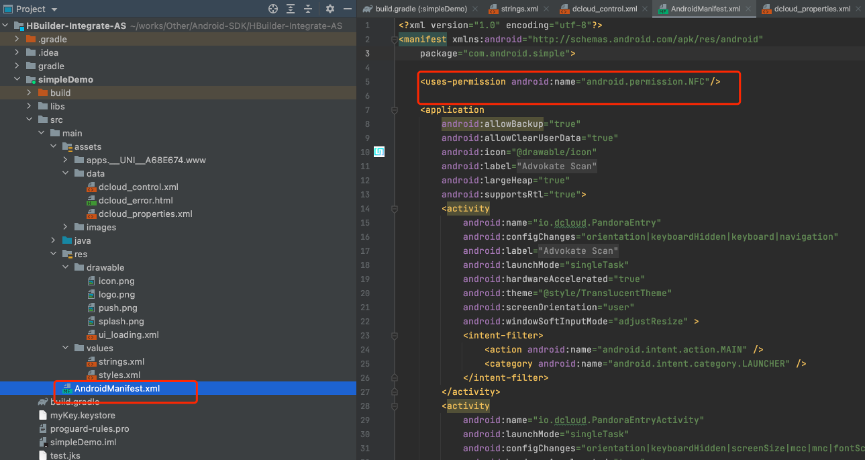The height and width of the screenshot is (460, 866).
Task: Expand the images folder
Action: [66, 227]
